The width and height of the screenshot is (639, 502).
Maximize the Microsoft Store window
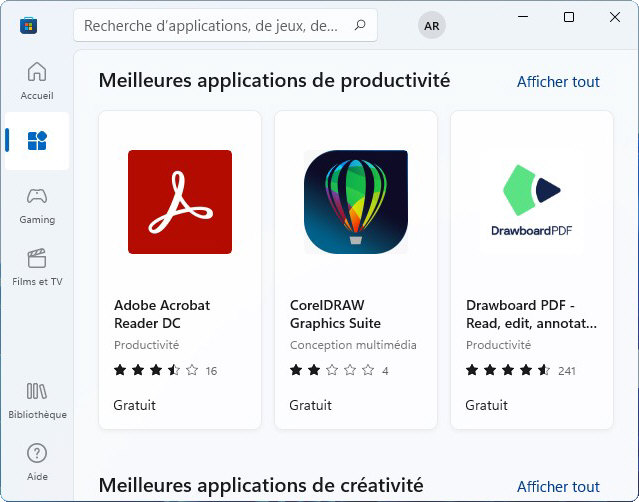569,17
